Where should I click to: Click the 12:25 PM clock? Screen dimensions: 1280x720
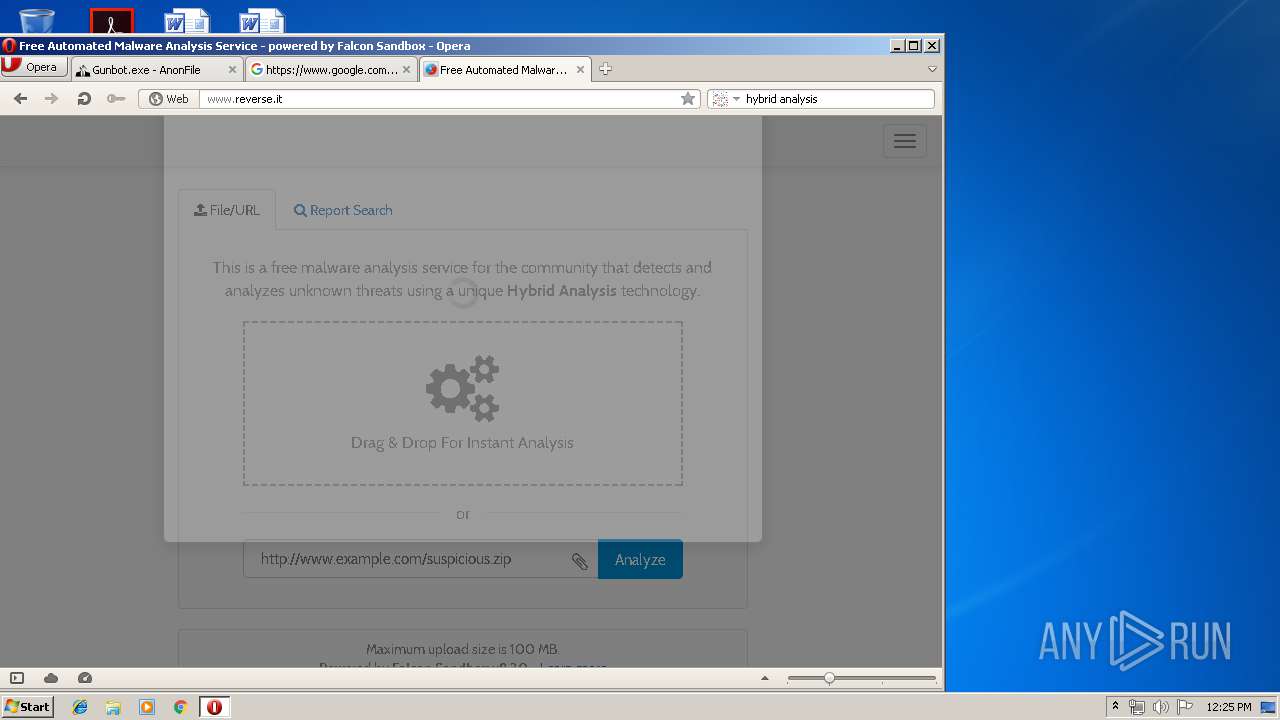point(1229,707)
